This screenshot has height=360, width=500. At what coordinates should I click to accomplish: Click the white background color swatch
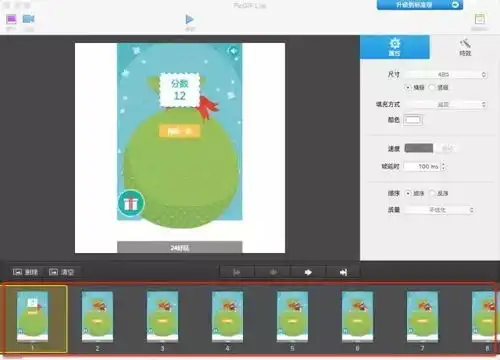tap(413, 120)
